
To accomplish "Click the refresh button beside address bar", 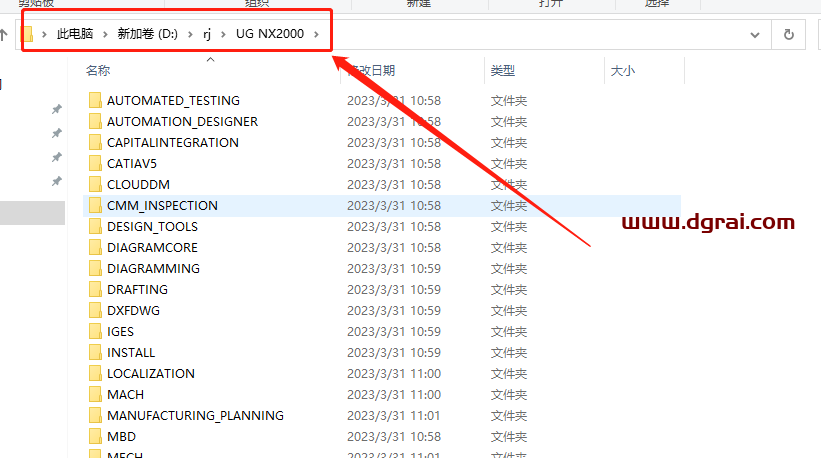I will (x=789, y=35).
